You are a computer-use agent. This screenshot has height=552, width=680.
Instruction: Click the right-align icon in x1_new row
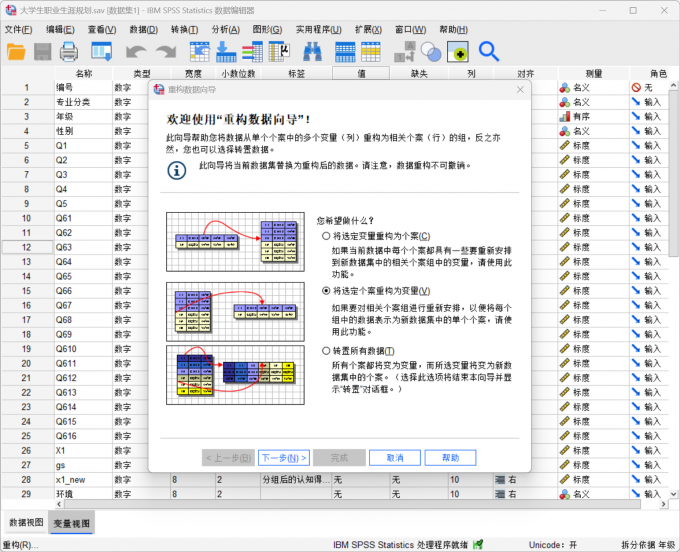pos(500,480)
